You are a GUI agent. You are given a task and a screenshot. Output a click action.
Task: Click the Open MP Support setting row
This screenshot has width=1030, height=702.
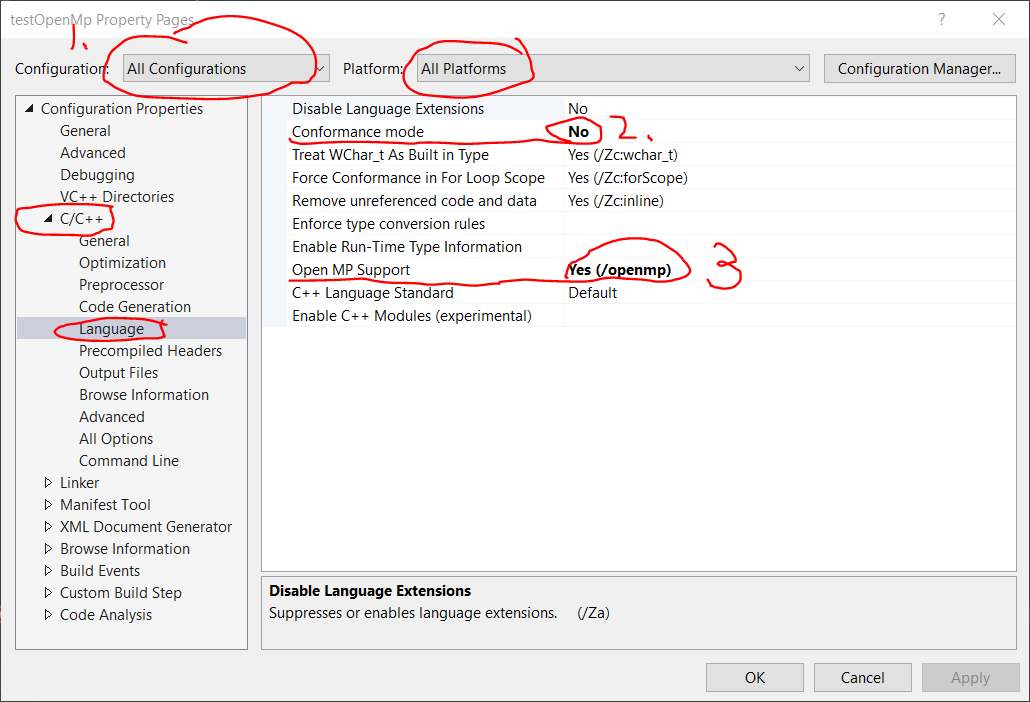349,269
